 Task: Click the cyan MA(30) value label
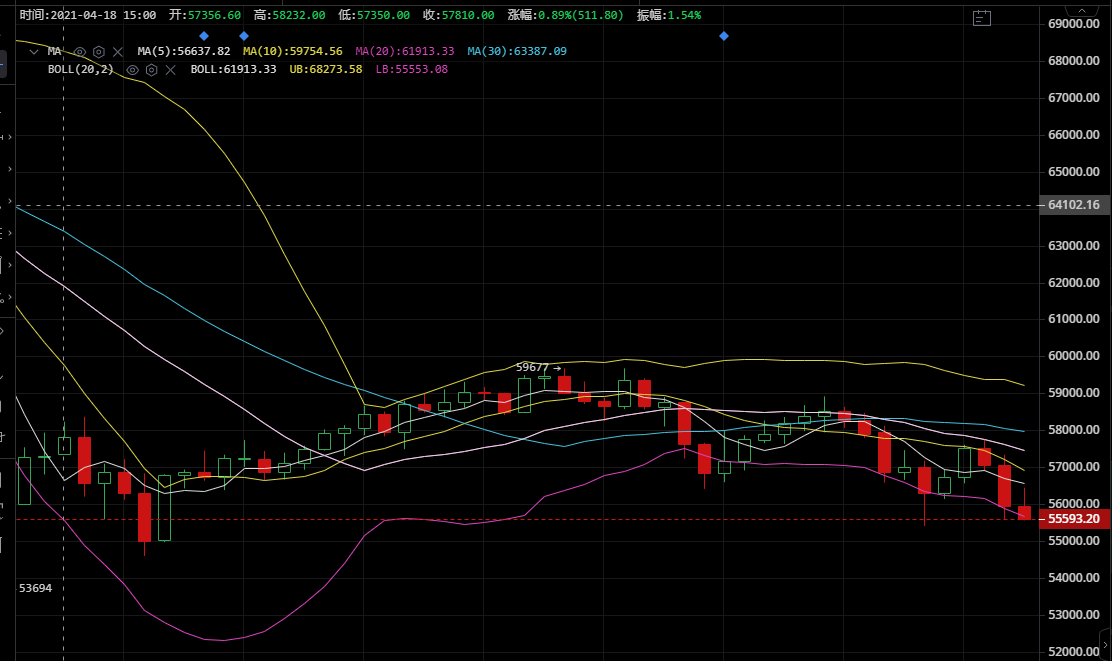coord(516,51)
